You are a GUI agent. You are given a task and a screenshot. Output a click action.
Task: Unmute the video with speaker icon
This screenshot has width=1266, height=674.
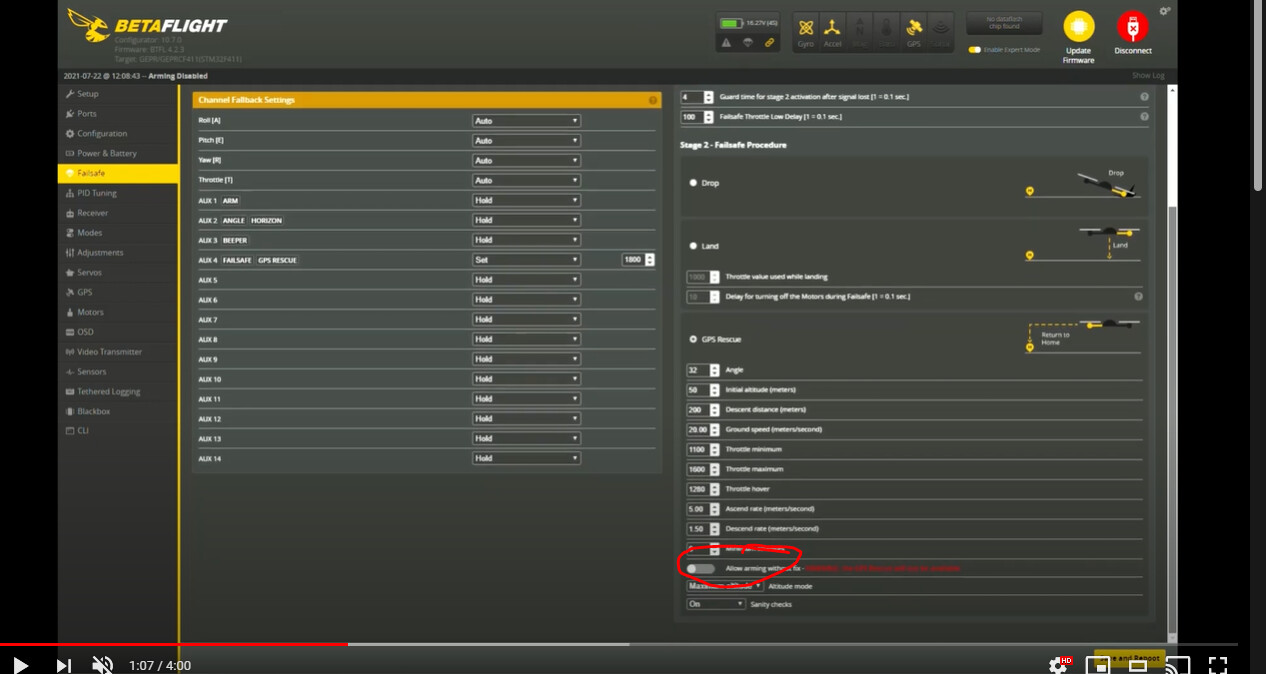[x=102, y=665]
